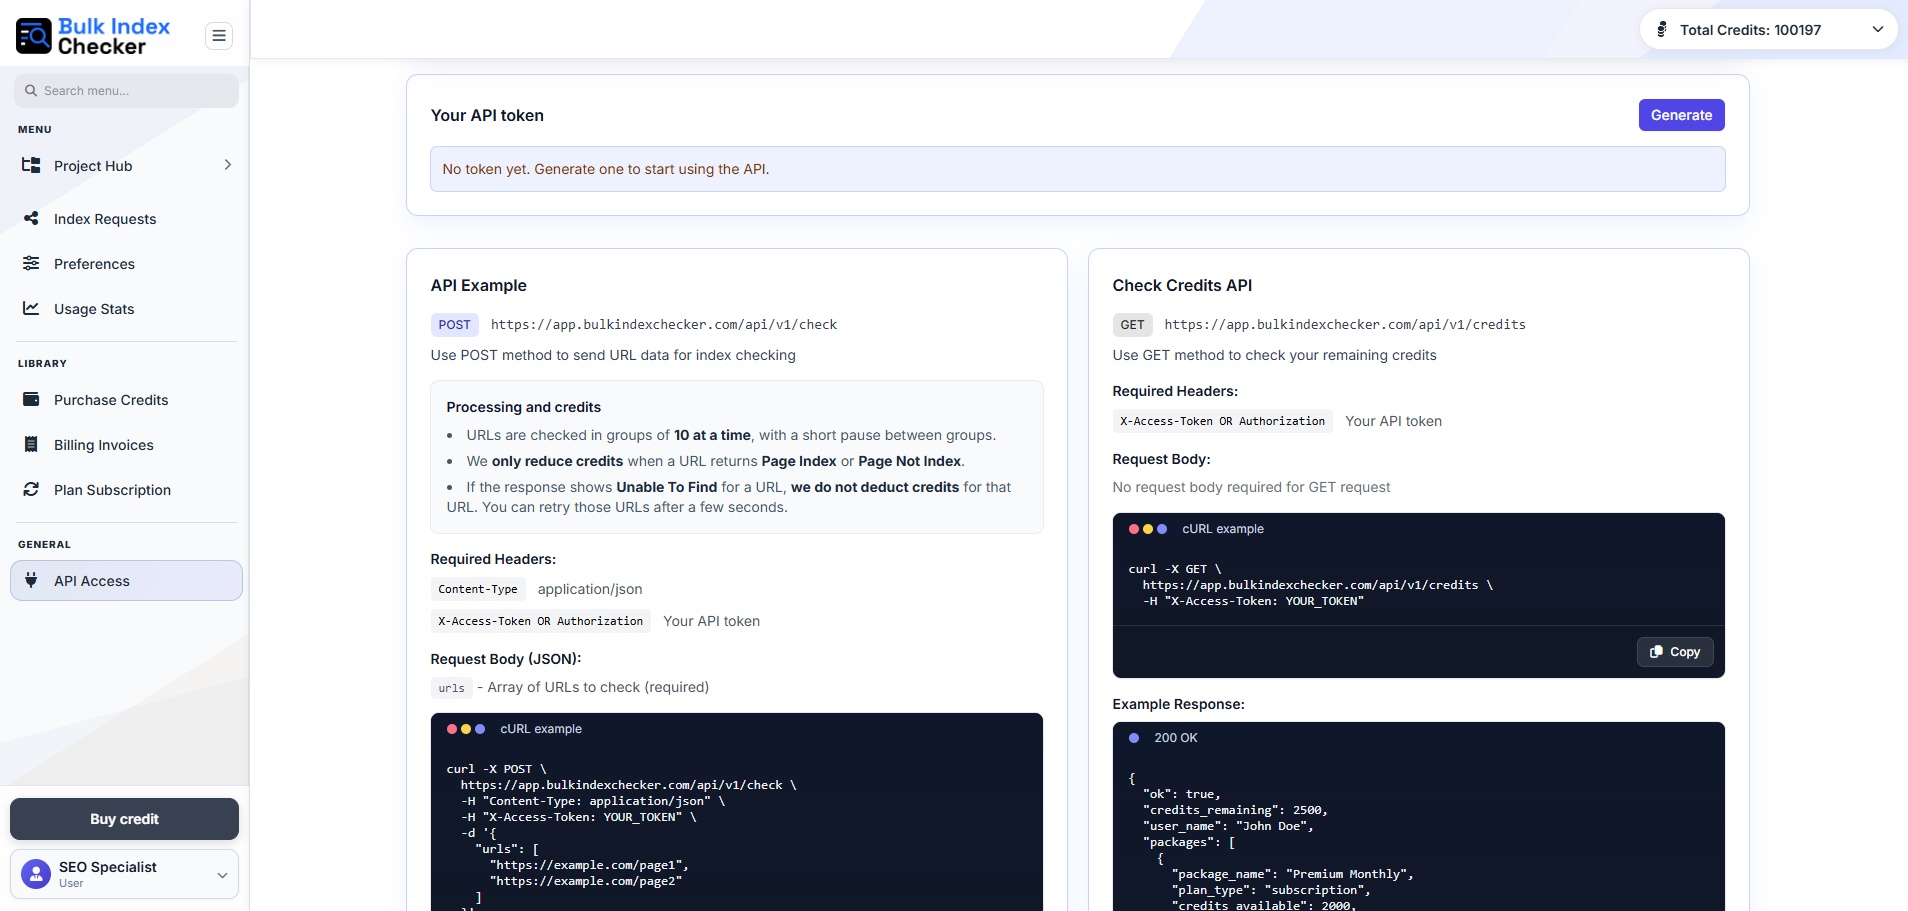Click the Usage Stats chart icon
This screenshot has height=911, width=1908.
[31, 308]
